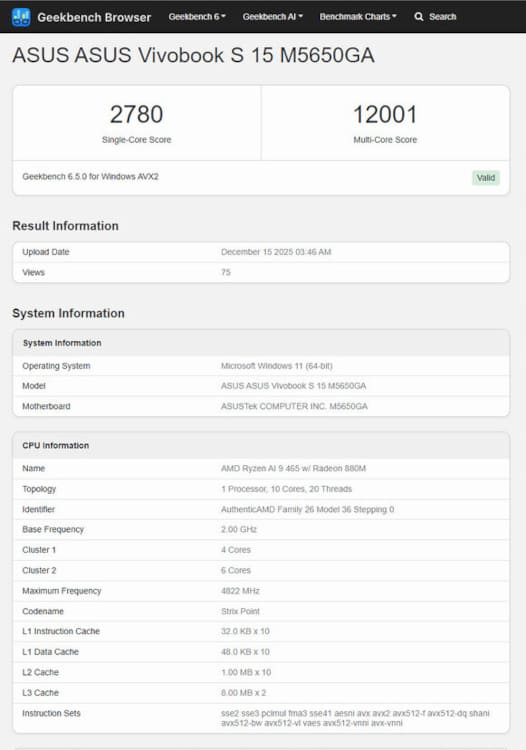Viewport: 526px width, 750px height.
Task: Select AMD Ryzen AI 9 465 name value
Action: 293,468
